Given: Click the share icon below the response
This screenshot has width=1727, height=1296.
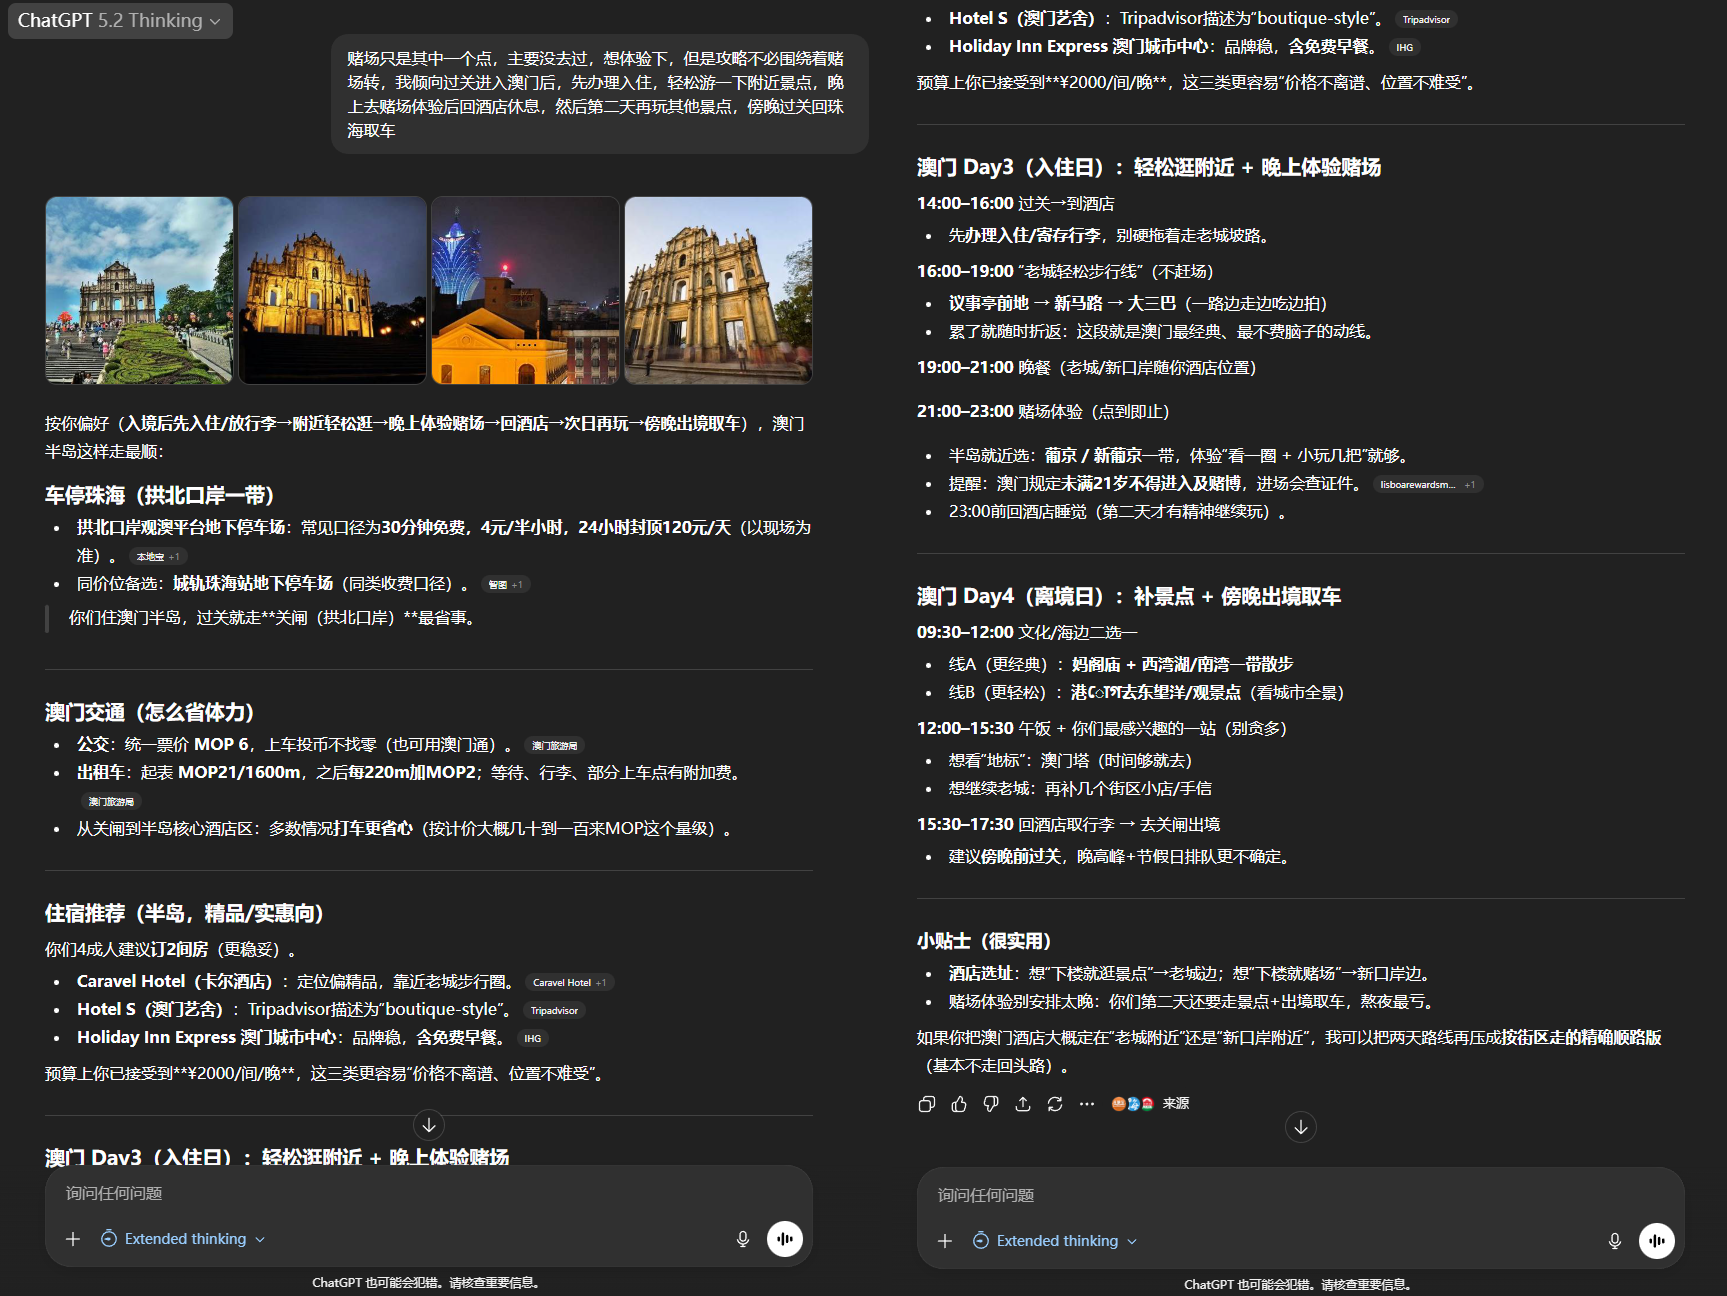Looking at the screenshot, I should (1023, 1104).
